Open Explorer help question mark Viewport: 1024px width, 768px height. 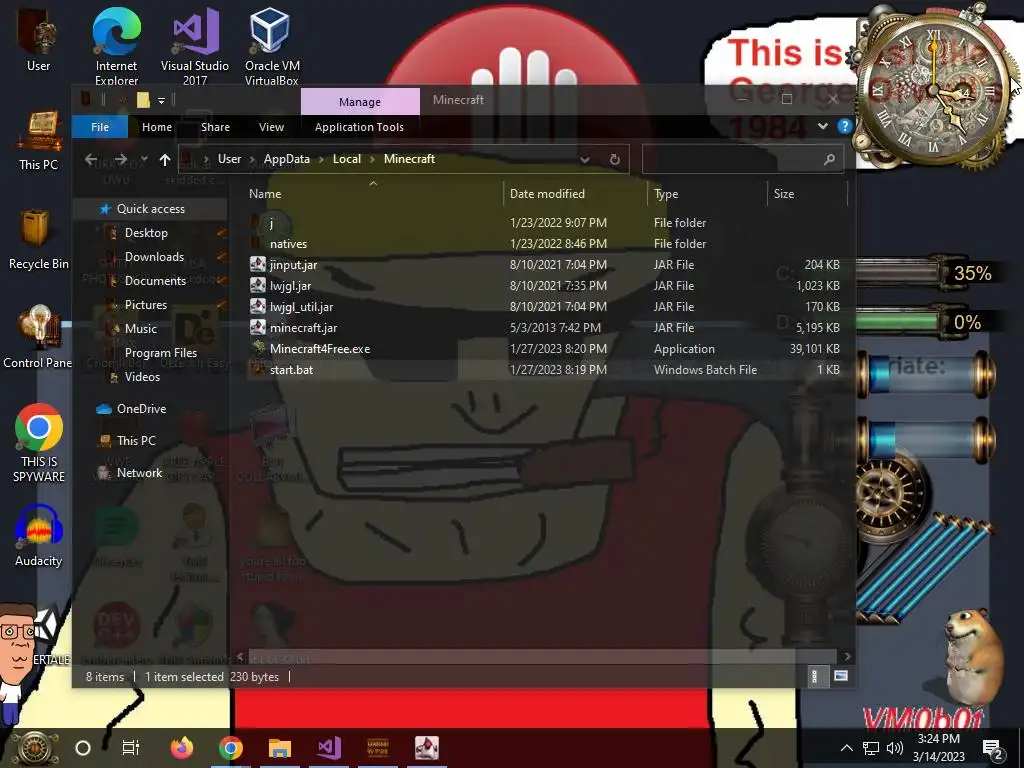coord(844,126)
